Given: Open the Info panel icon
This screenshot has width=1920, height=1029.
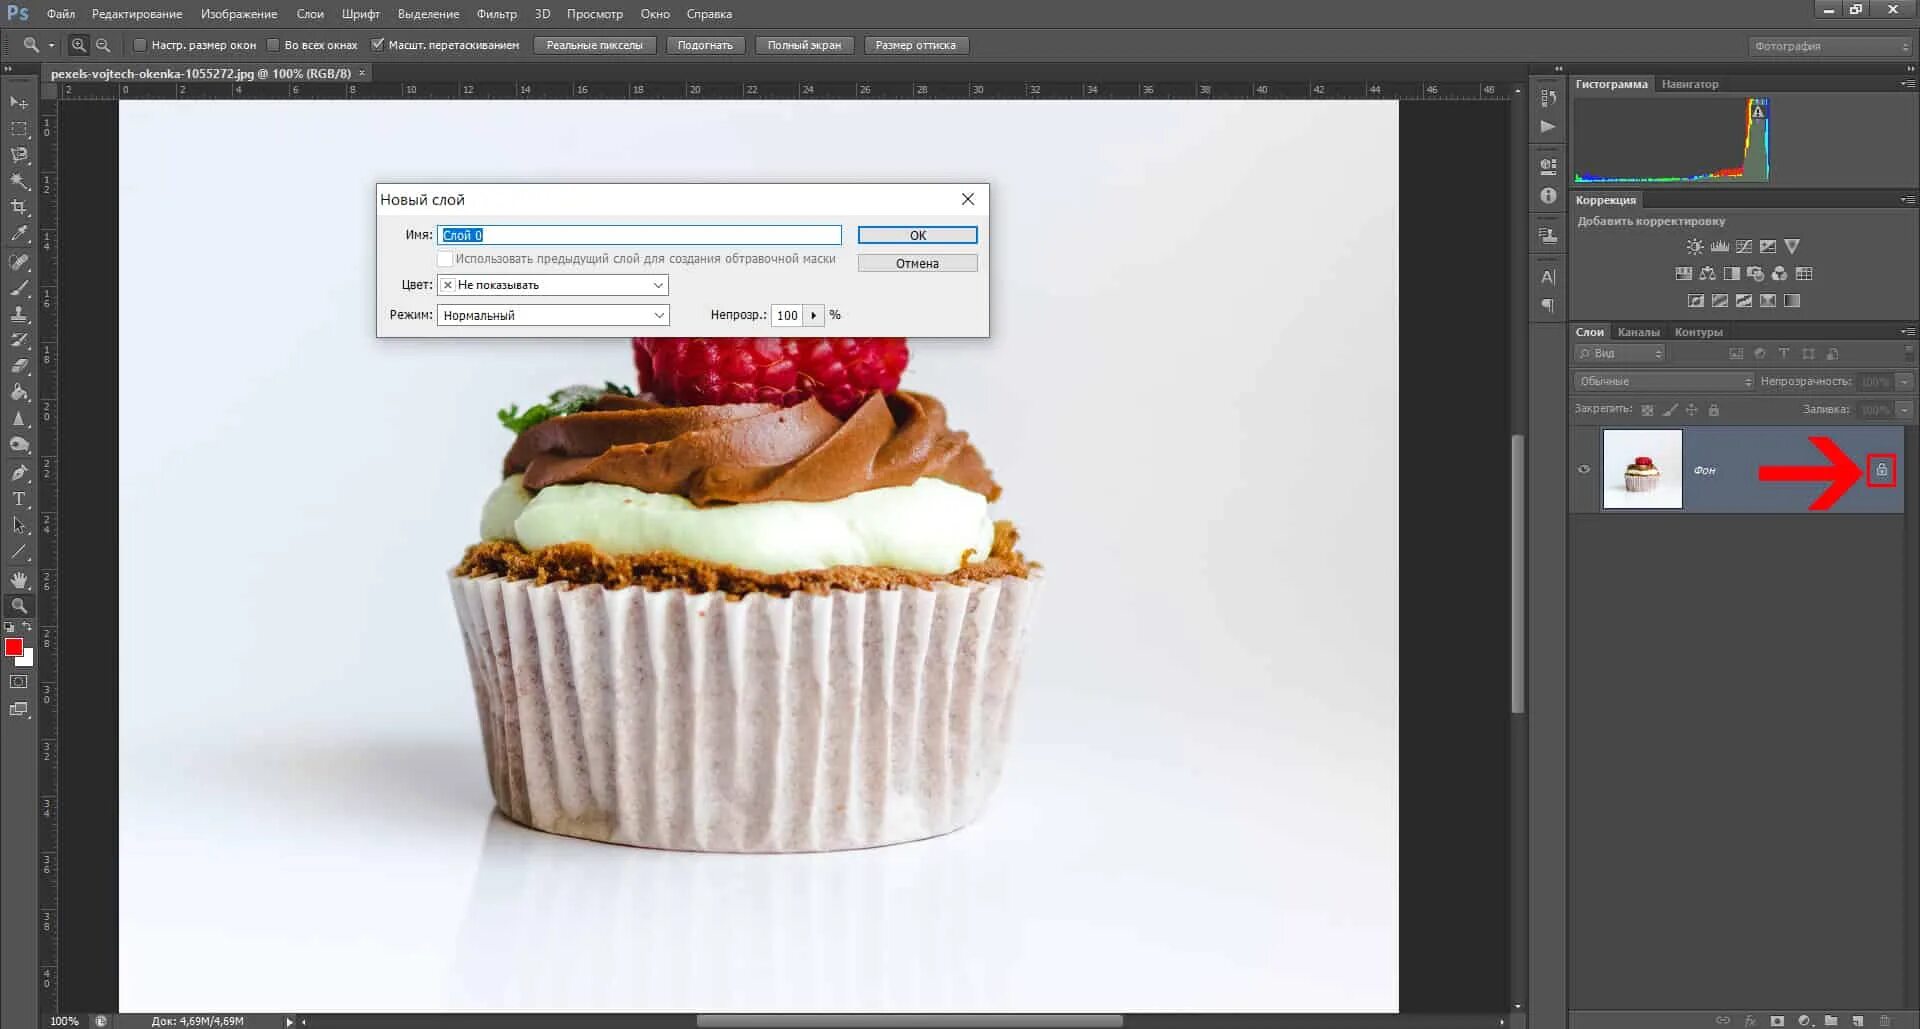Looking at the screenshot, I should point(1548,196).
